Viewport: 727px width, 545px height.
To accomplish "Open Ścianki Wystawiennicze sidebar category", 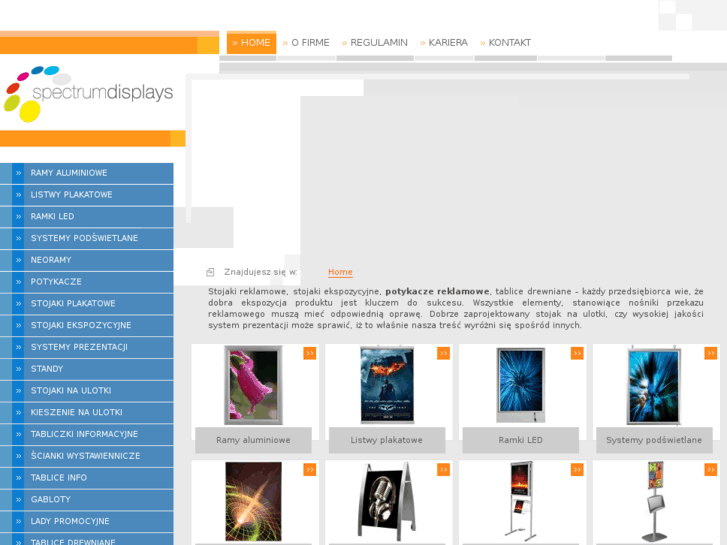I will (x=87, y=456).
